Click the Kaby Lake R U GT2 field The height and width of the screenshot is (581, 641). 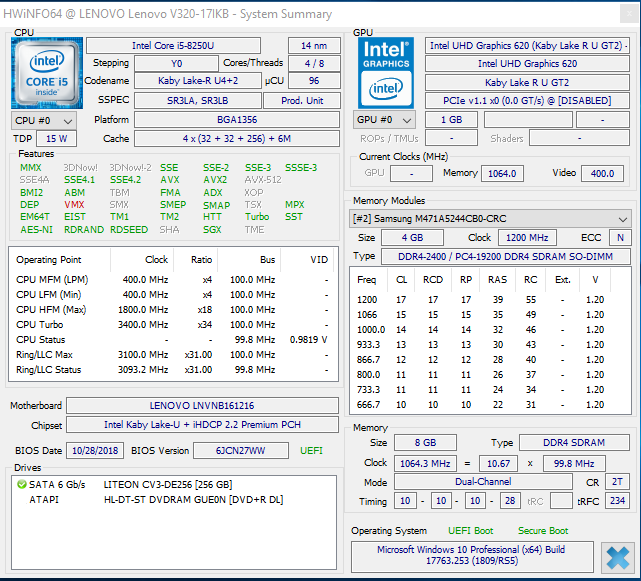tap(527, 82)
